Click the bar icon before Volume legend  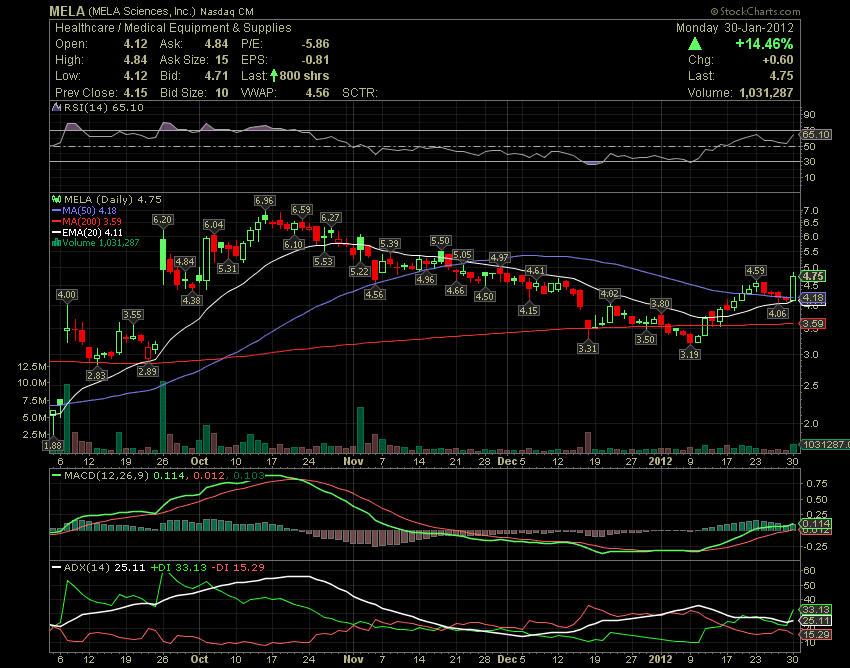56,242
